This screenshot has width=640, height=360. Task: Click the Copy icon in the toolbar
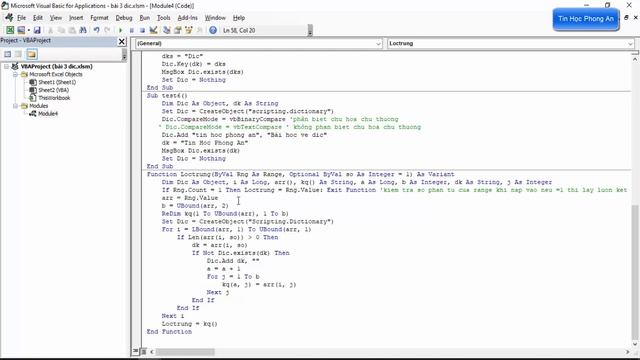pyautogui.click(x=61, y=30)
